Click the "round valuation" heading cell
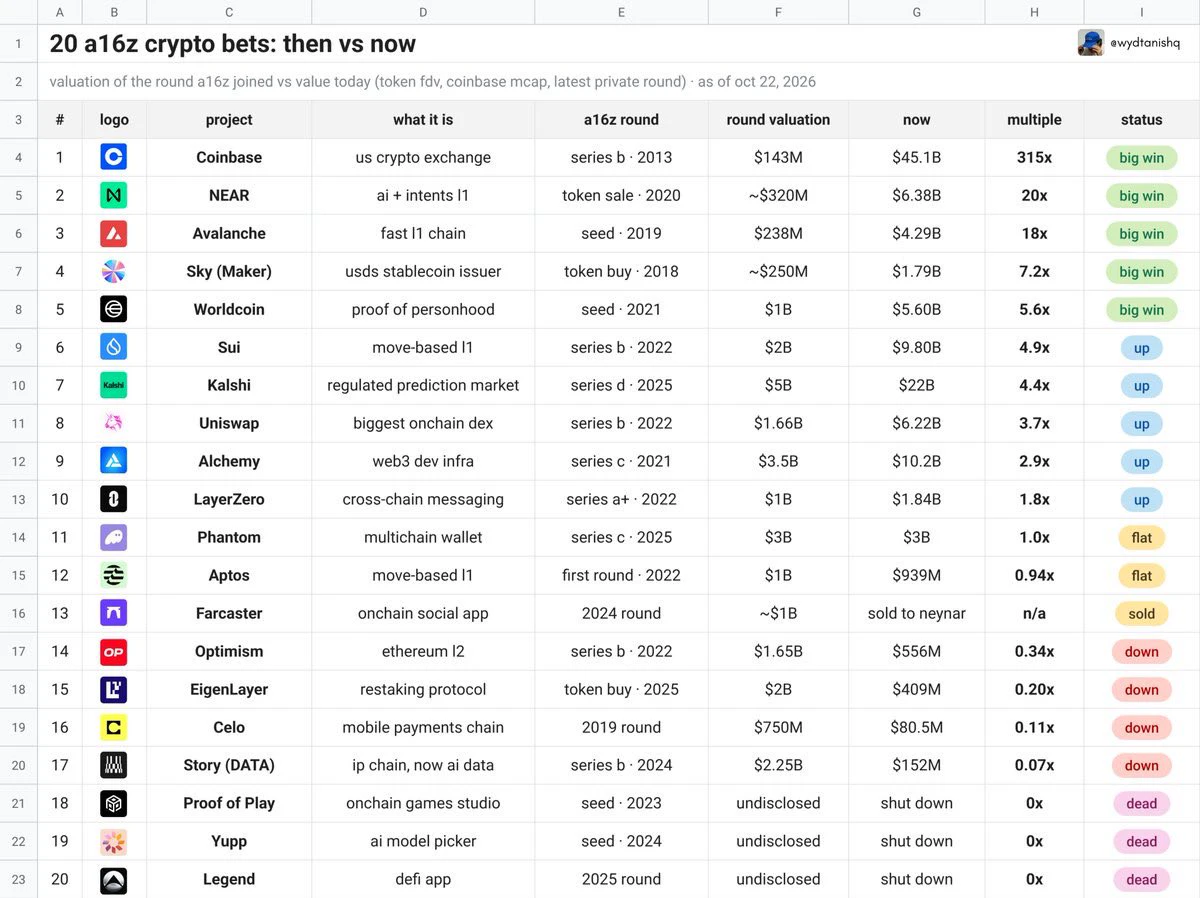1200x898 pixels. [x=778, y=120]
